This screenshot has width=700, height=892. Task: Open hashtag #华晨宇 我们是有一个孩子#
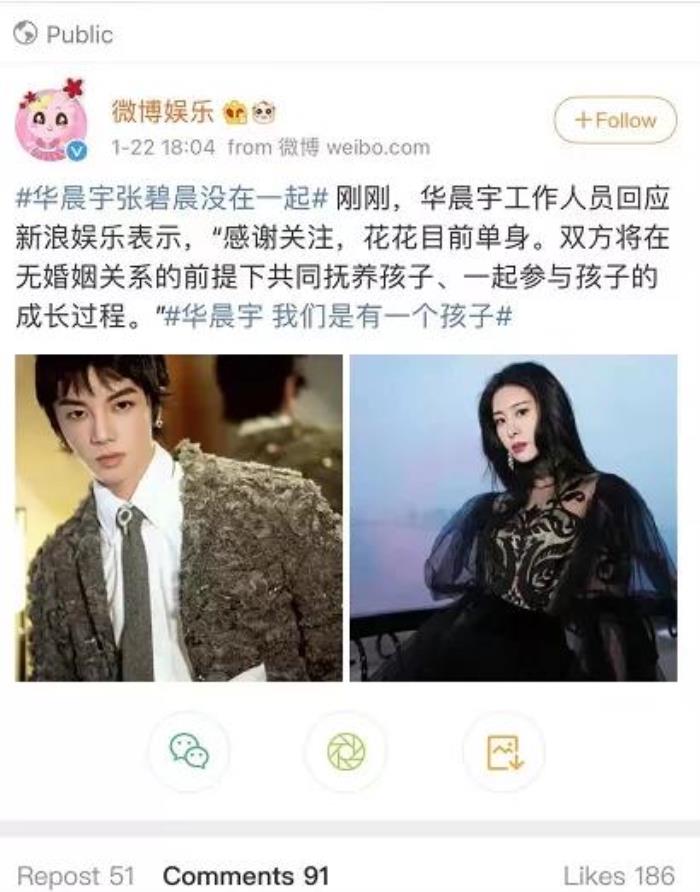pyautogui.click(x=338, y=316)
